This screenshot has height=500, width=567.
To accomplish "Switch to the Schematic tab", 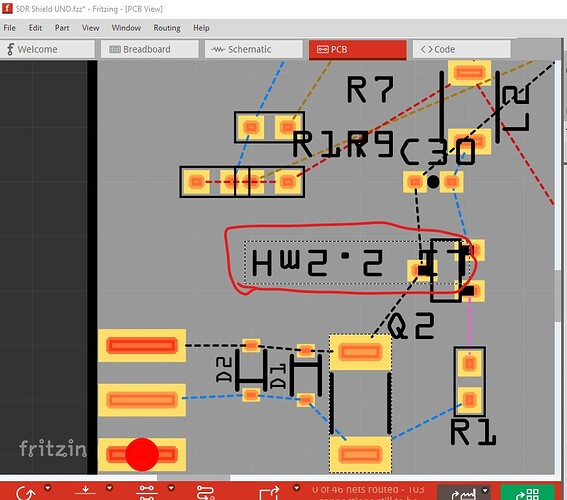I will (253, 49).
